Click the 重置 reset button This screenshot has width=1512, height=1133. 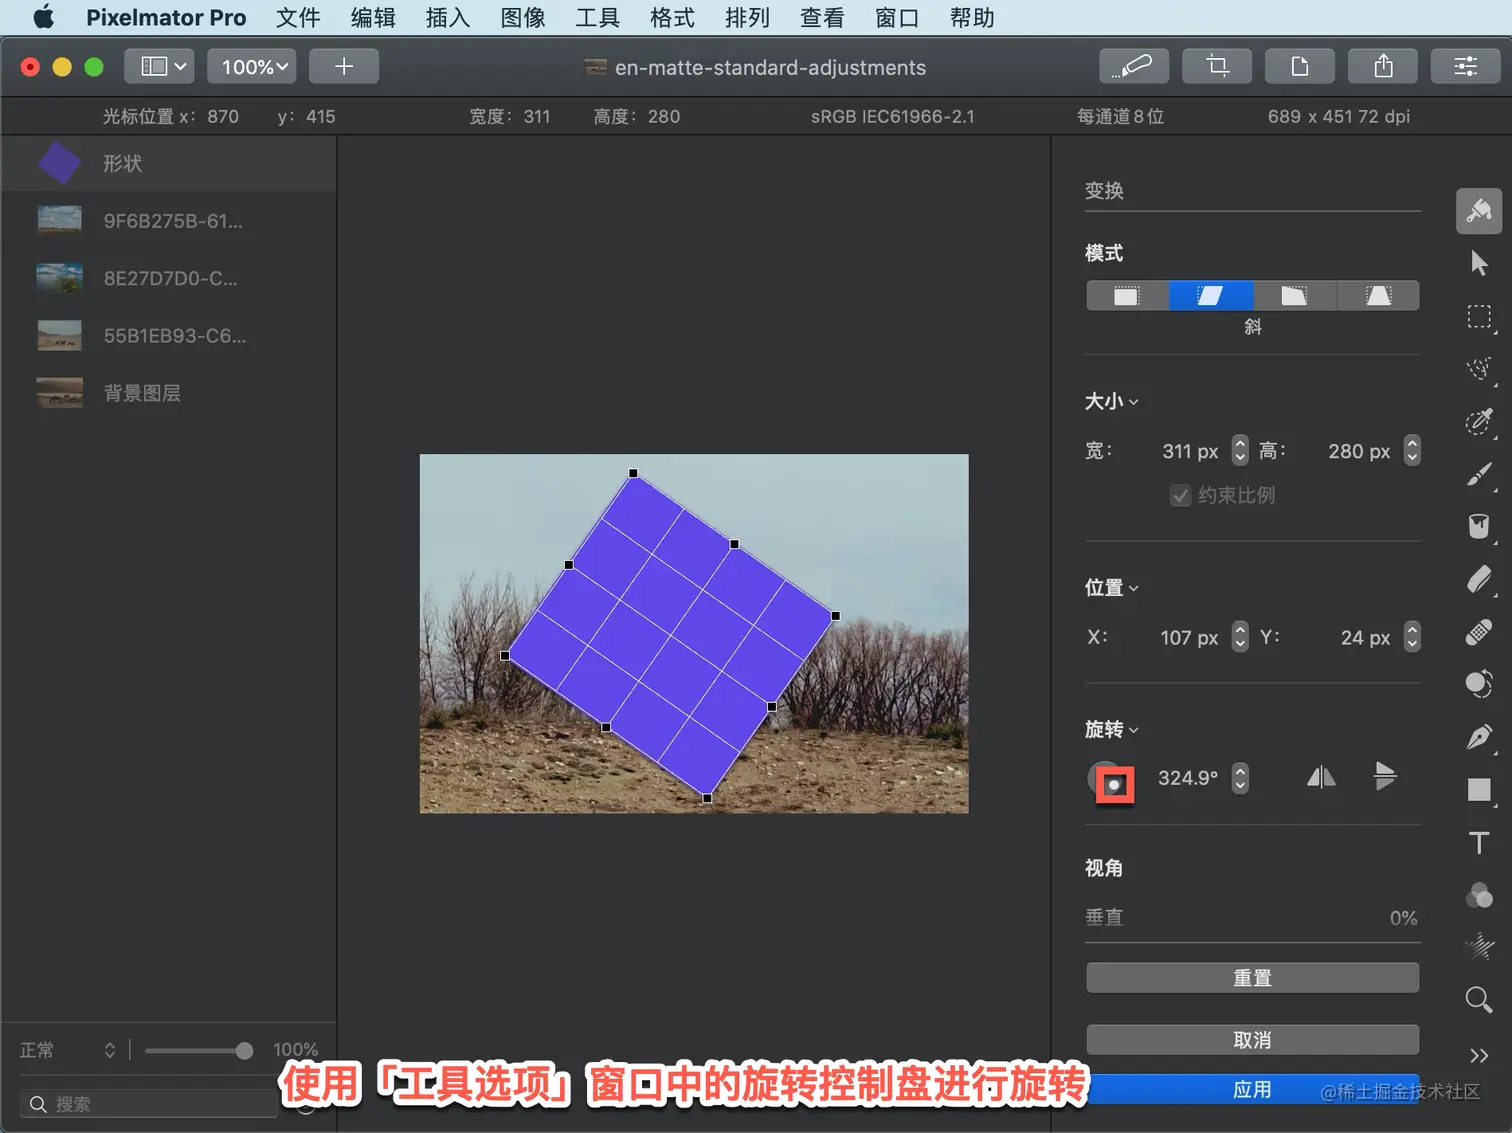pos(1252,978)
